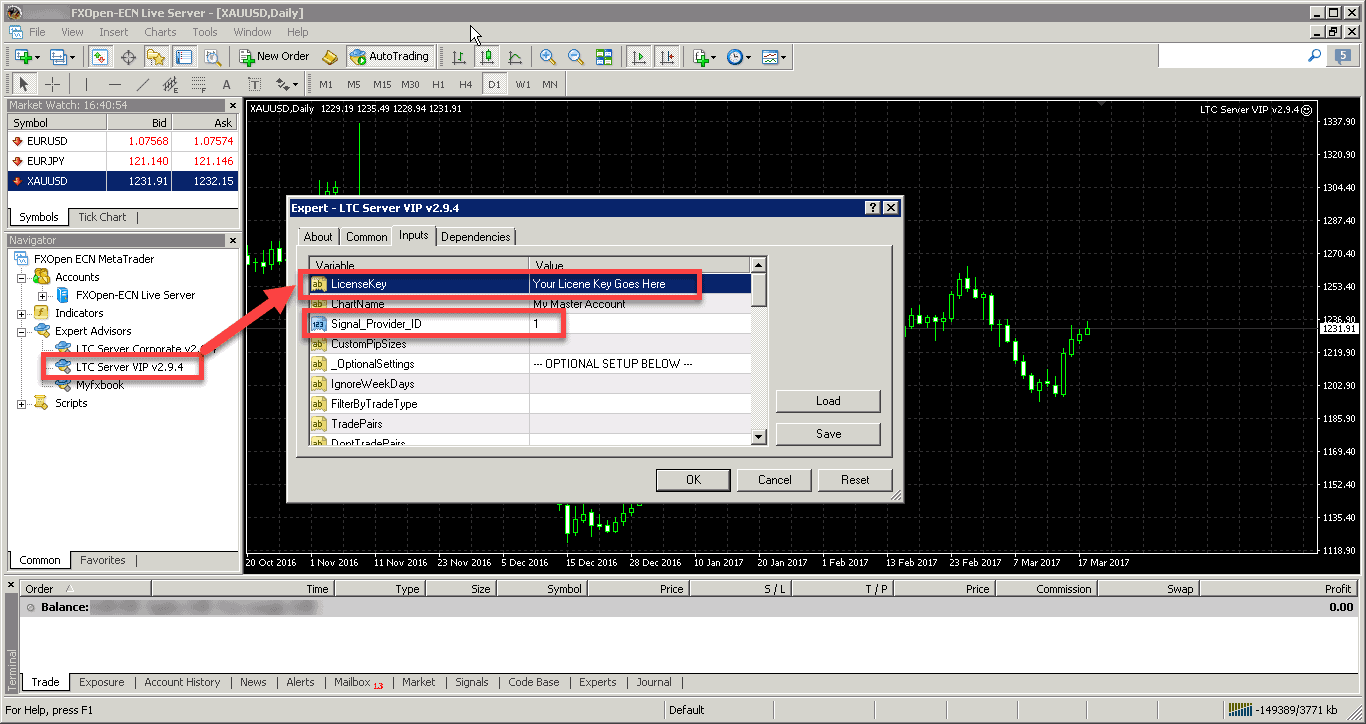Image resolution: width=1366 pixels, height=724 pixels.
Task: Click the zoom out magnifier icon
Action: [575, 57]
